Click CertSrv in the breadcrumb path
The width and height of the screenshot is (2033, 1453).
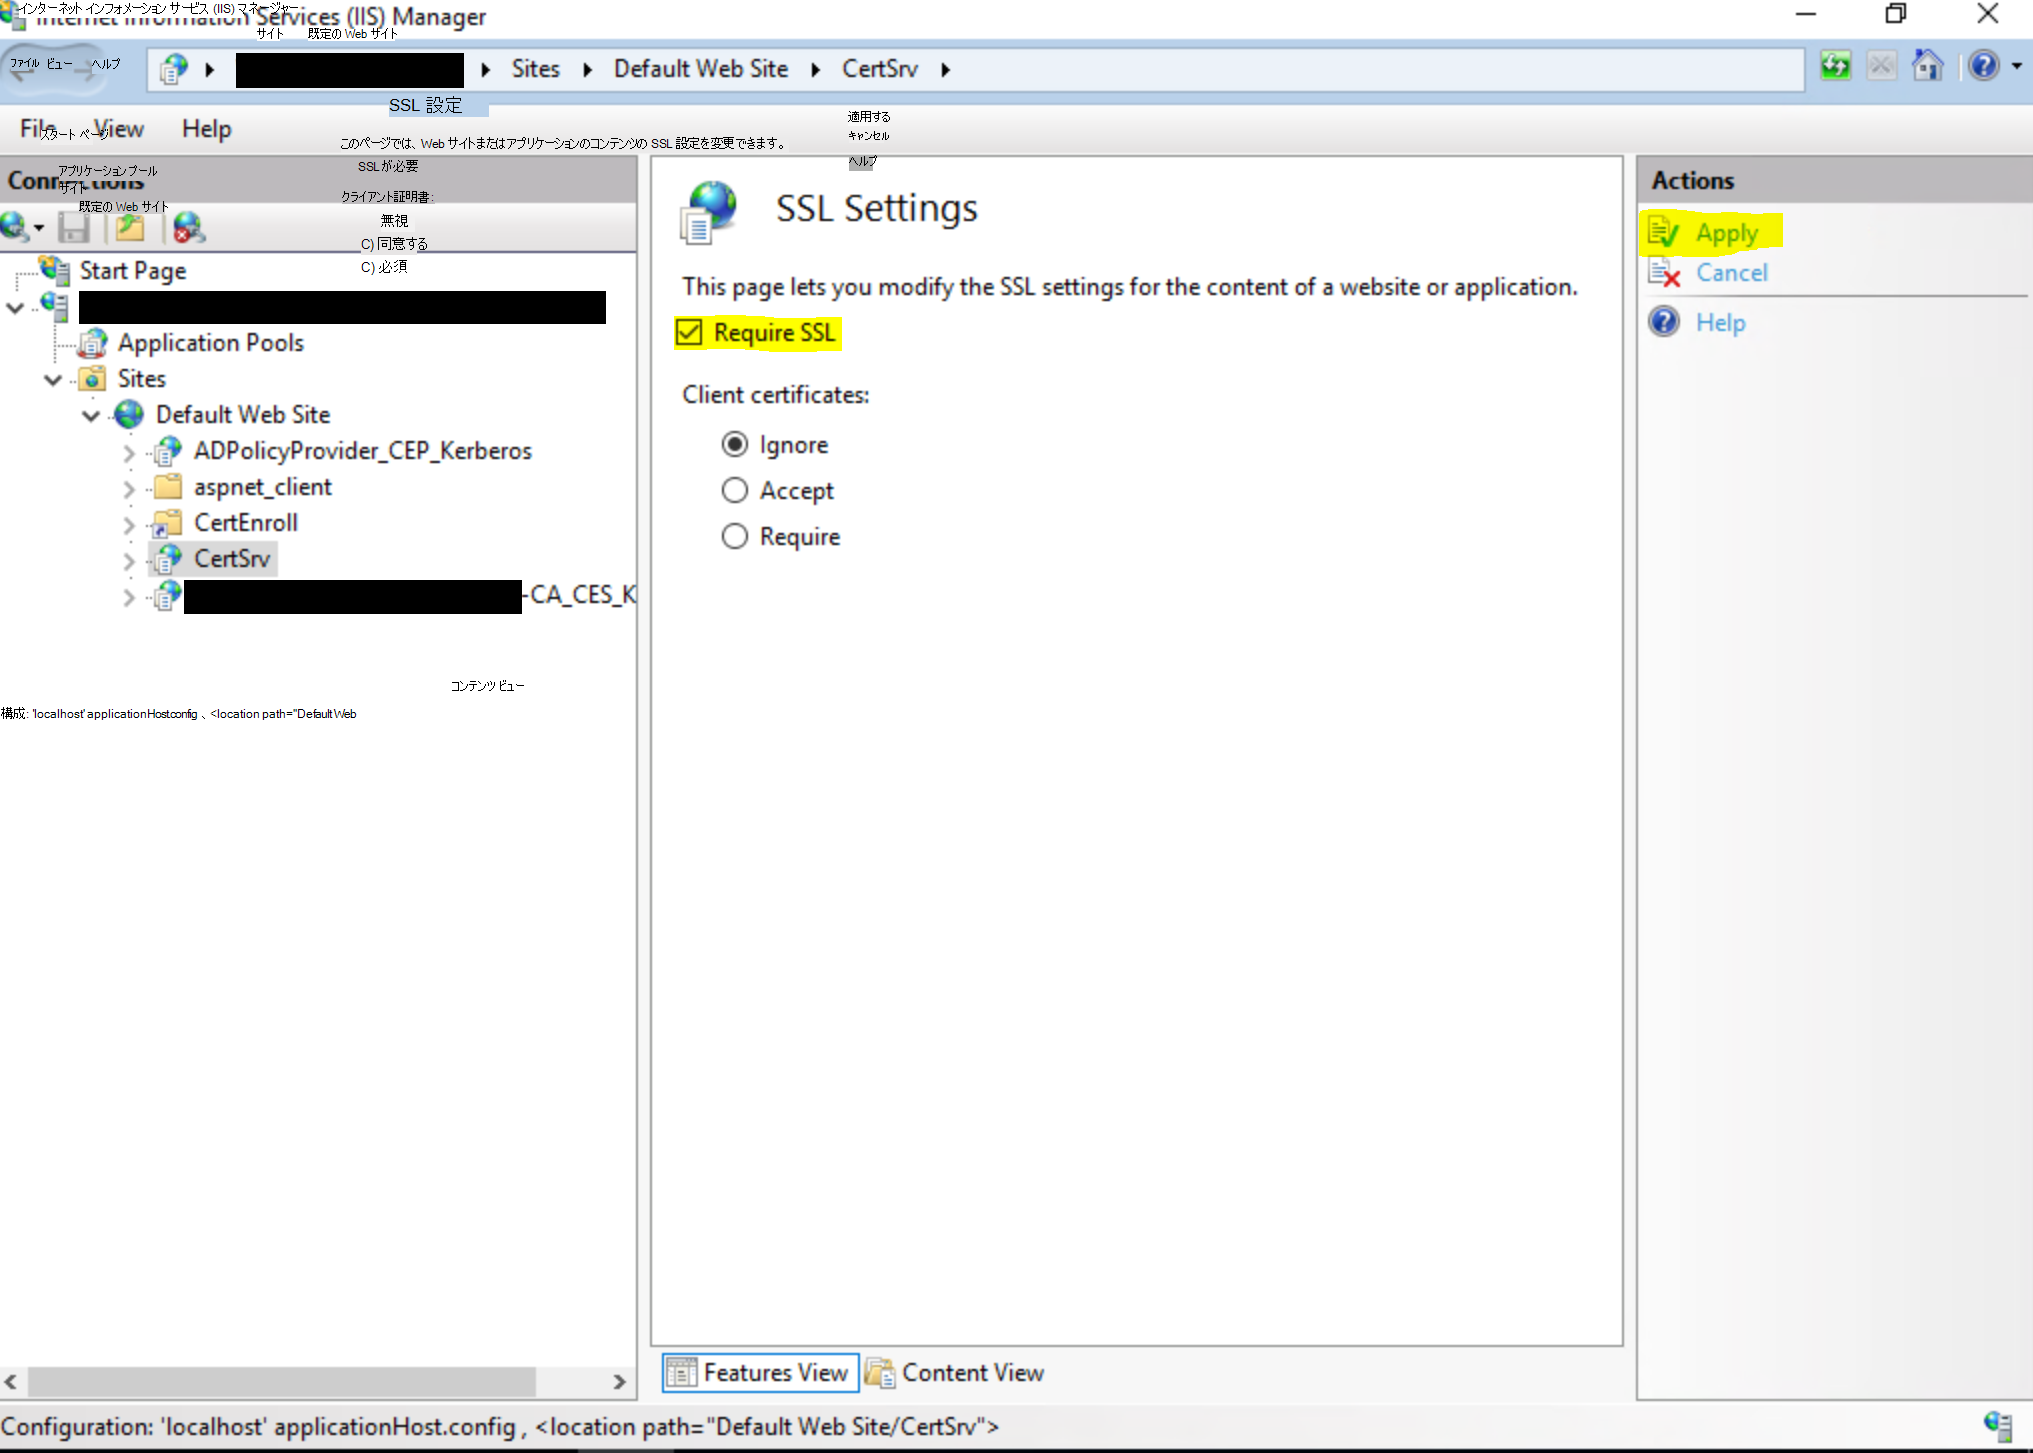click(x=879, y=68)
